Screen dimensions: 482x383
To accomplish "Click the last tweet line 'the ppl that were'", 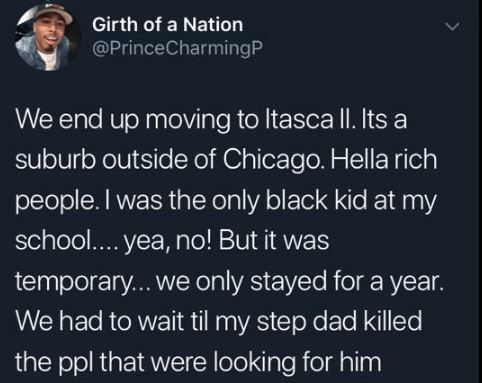I will coord(198,362).
